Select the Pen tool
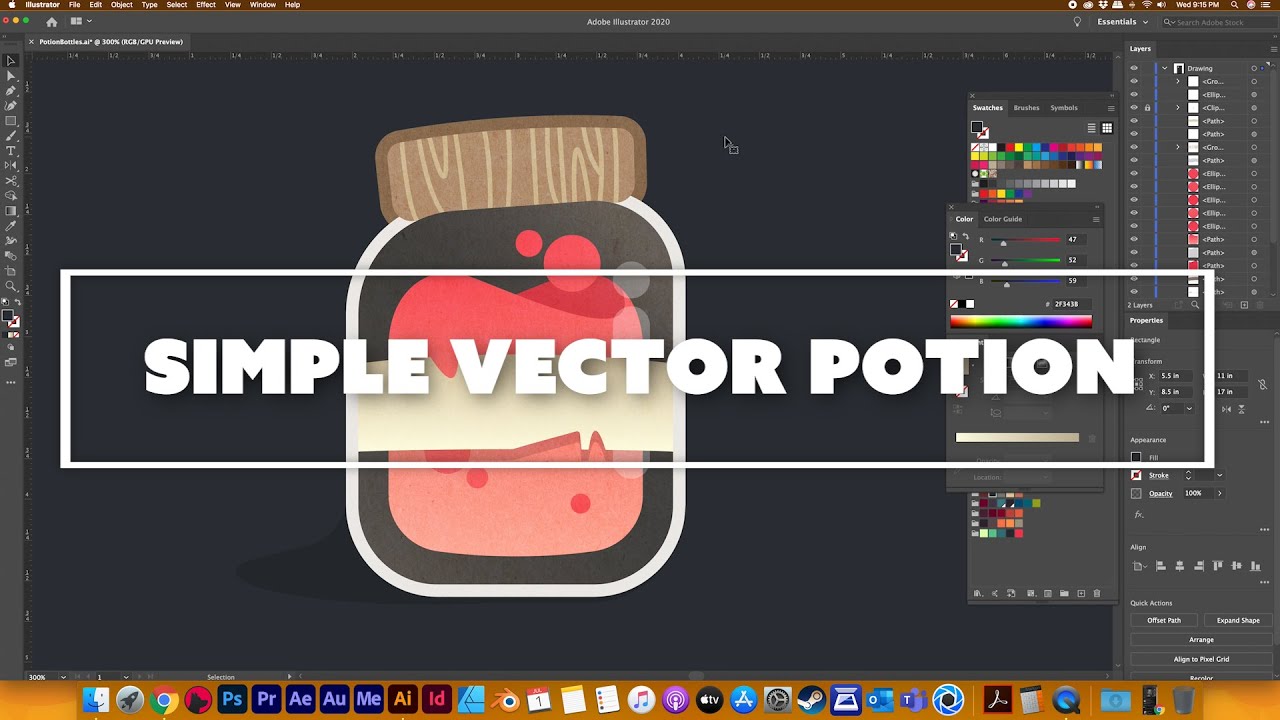 point(11,91)
